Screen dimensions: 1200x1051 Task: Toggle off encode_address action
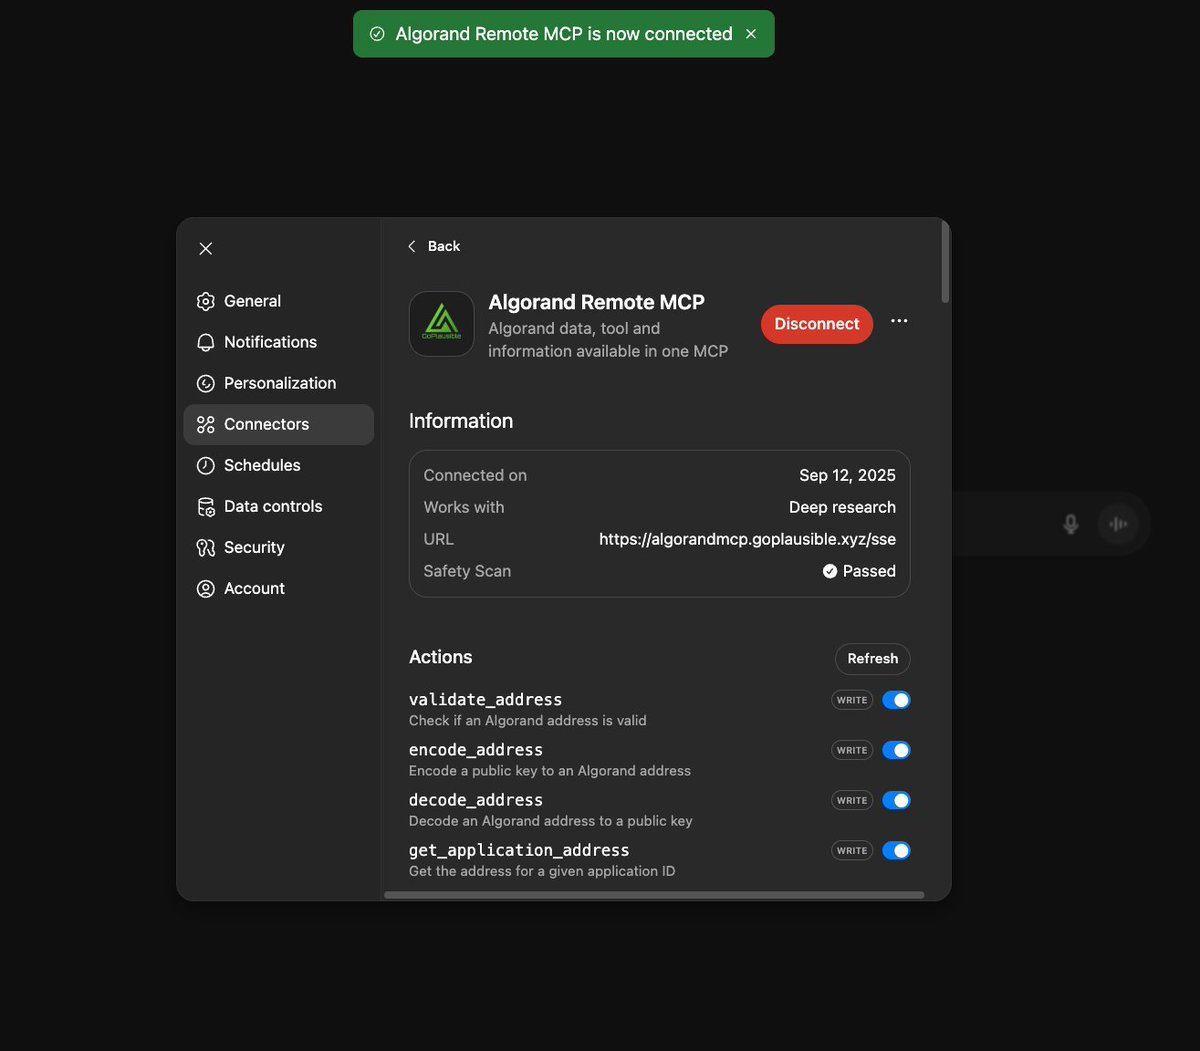point(896,750)
